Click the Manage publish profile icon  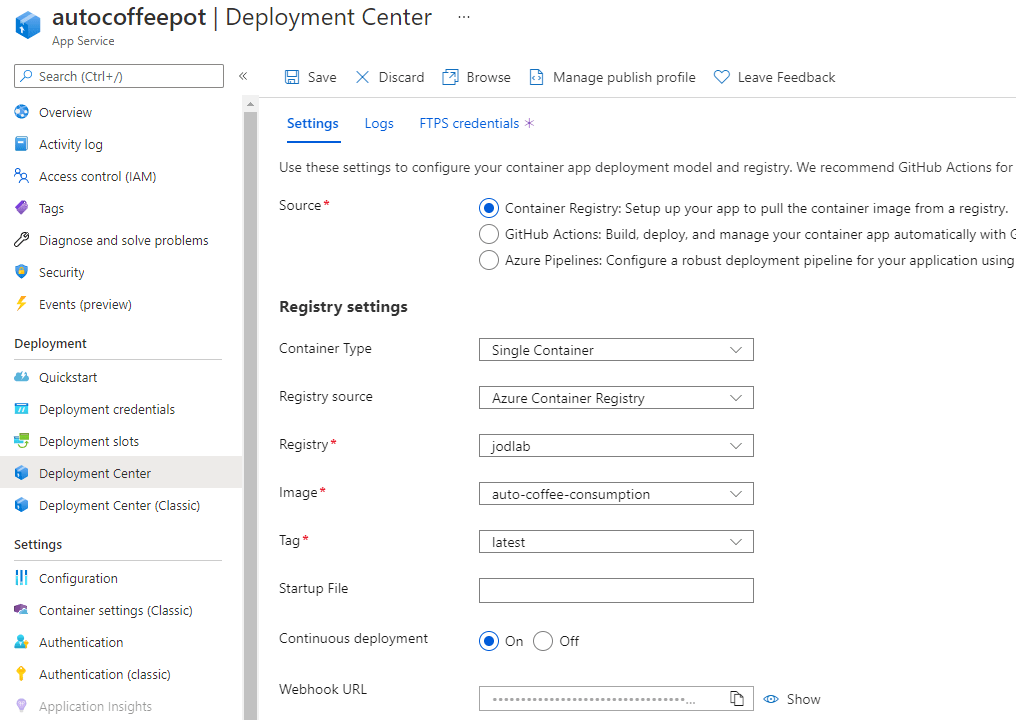point(537,77)
